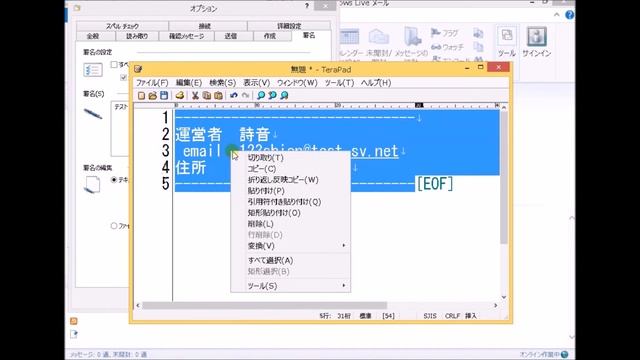Click the SJIS encoding indicator in status bar

pyautogui.click(x=430, y=316)
